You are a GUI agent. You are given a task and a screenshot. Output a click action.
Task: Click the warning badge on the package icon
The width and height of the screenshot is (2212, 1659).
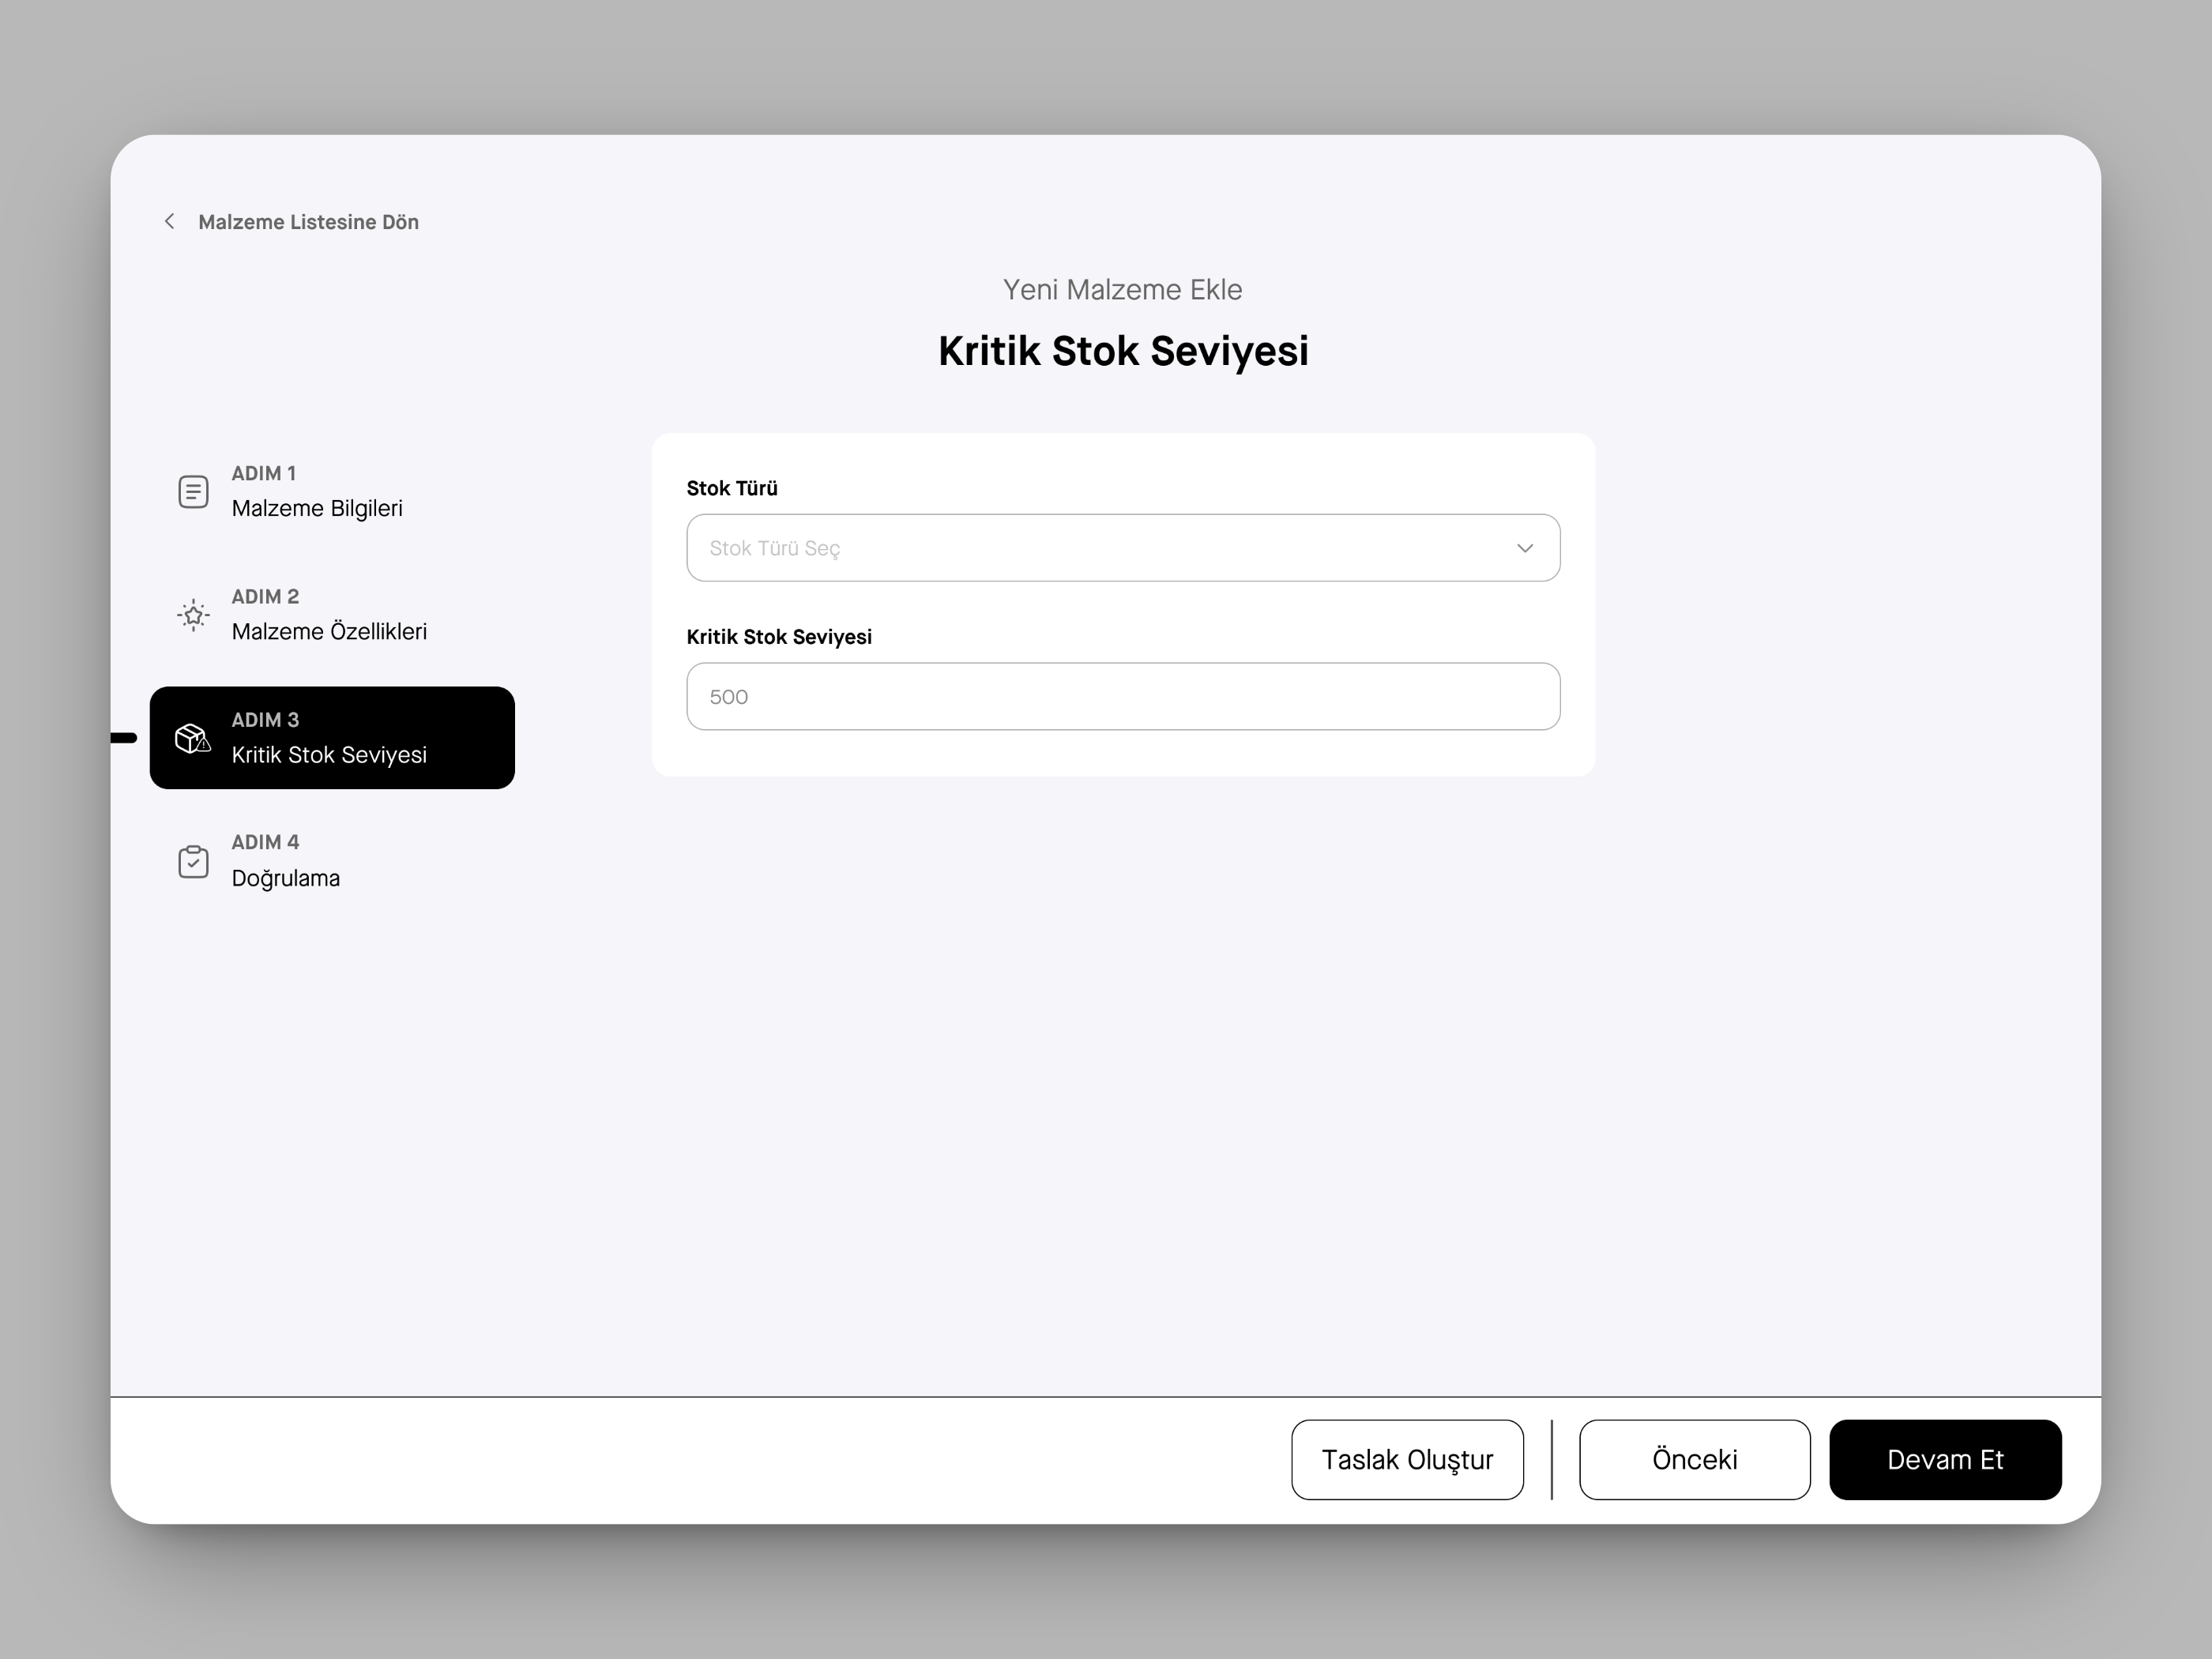pyautogui.click(x=203, y=746)
